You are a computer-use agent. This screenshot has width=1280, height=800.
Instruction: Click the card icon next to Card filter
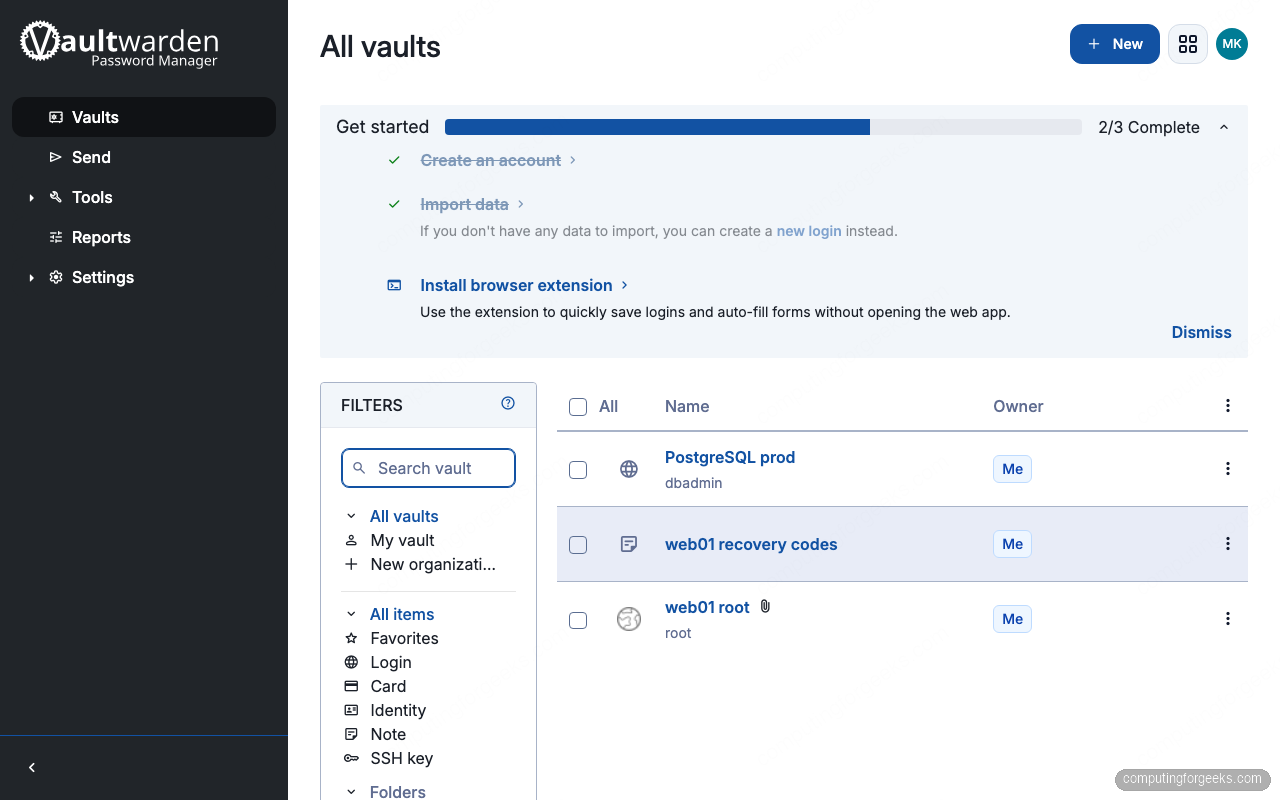point(351,686)
